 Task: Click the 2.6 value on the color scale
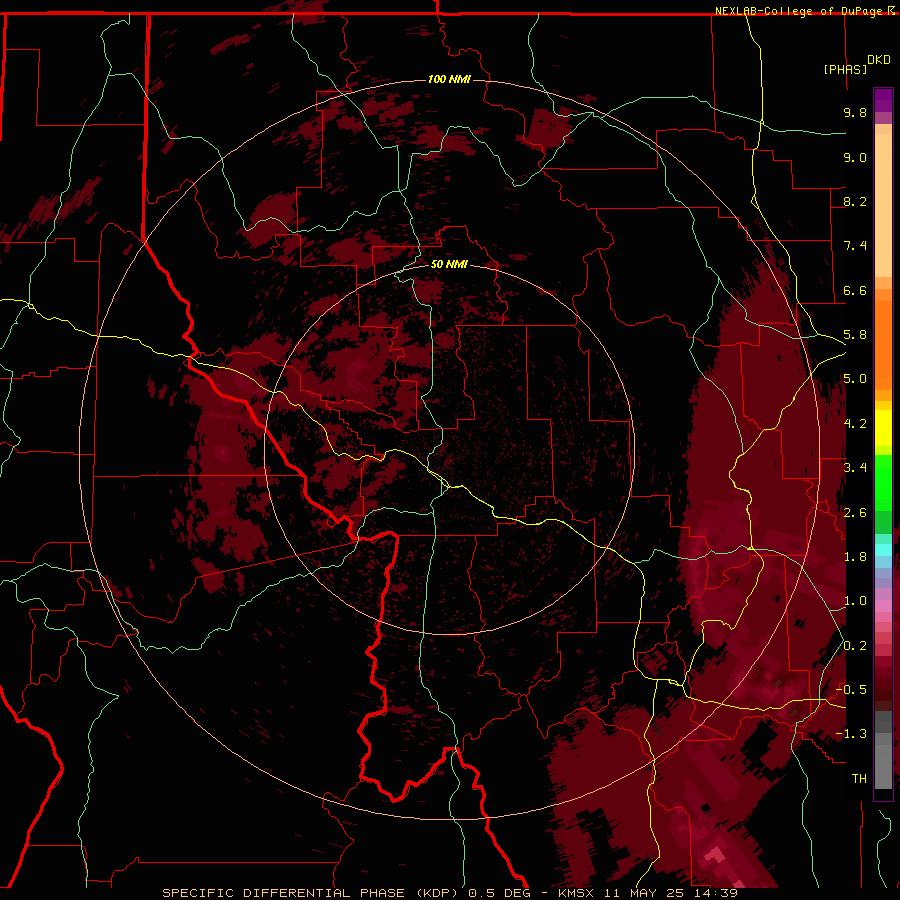[855, 513]
